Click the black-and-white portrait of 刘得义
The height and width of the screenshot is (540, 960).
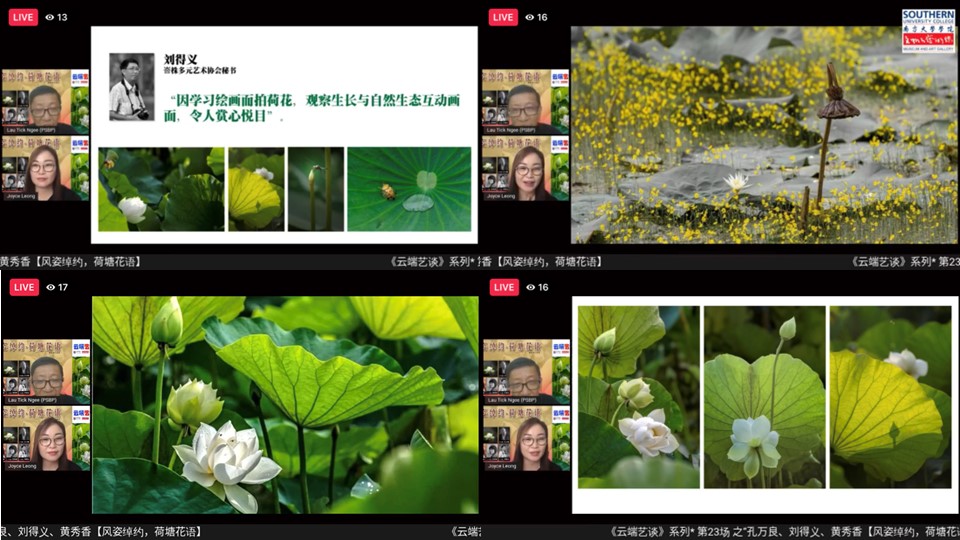click(x=132, y=87)
